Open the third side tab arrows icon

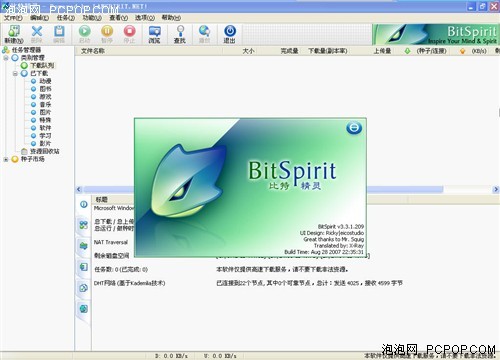[x=83, y=246]
